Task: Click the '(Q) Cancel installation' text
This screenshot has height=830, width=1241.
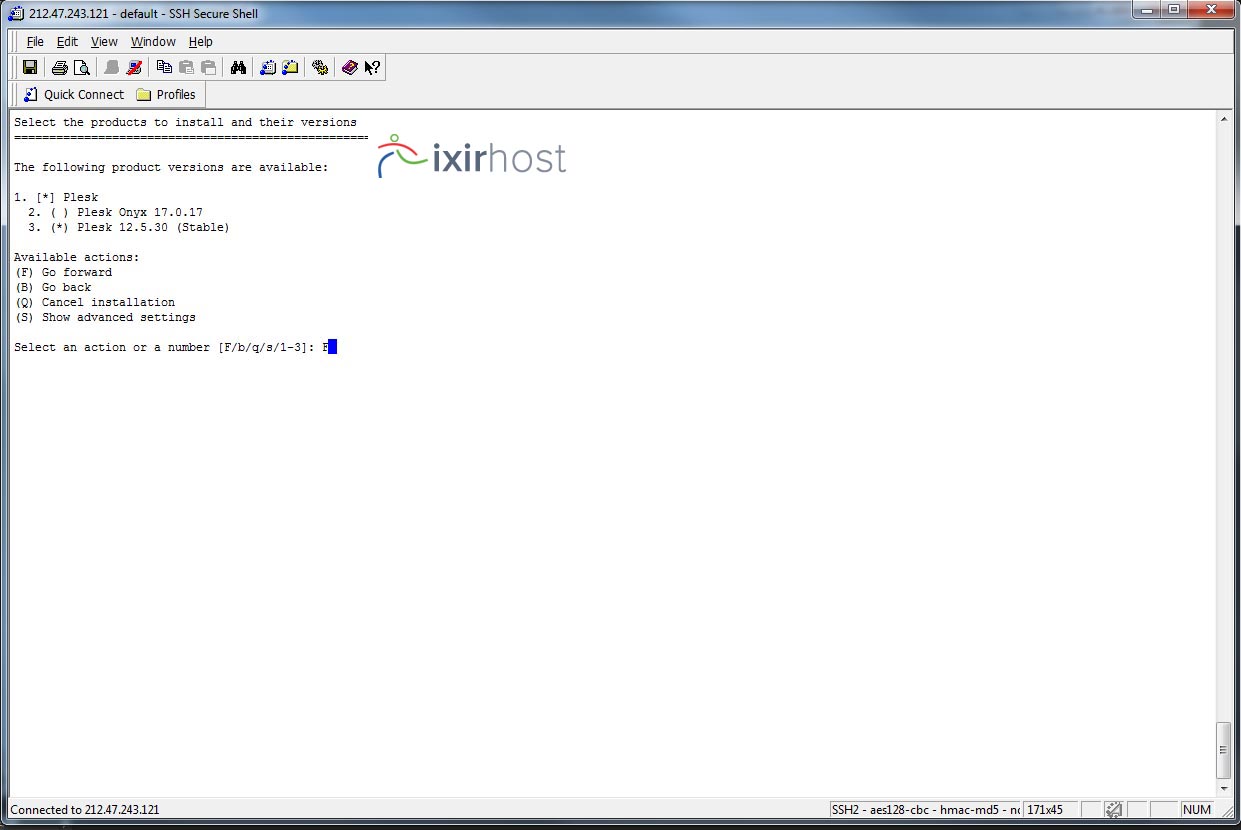Action: (95, 302)
